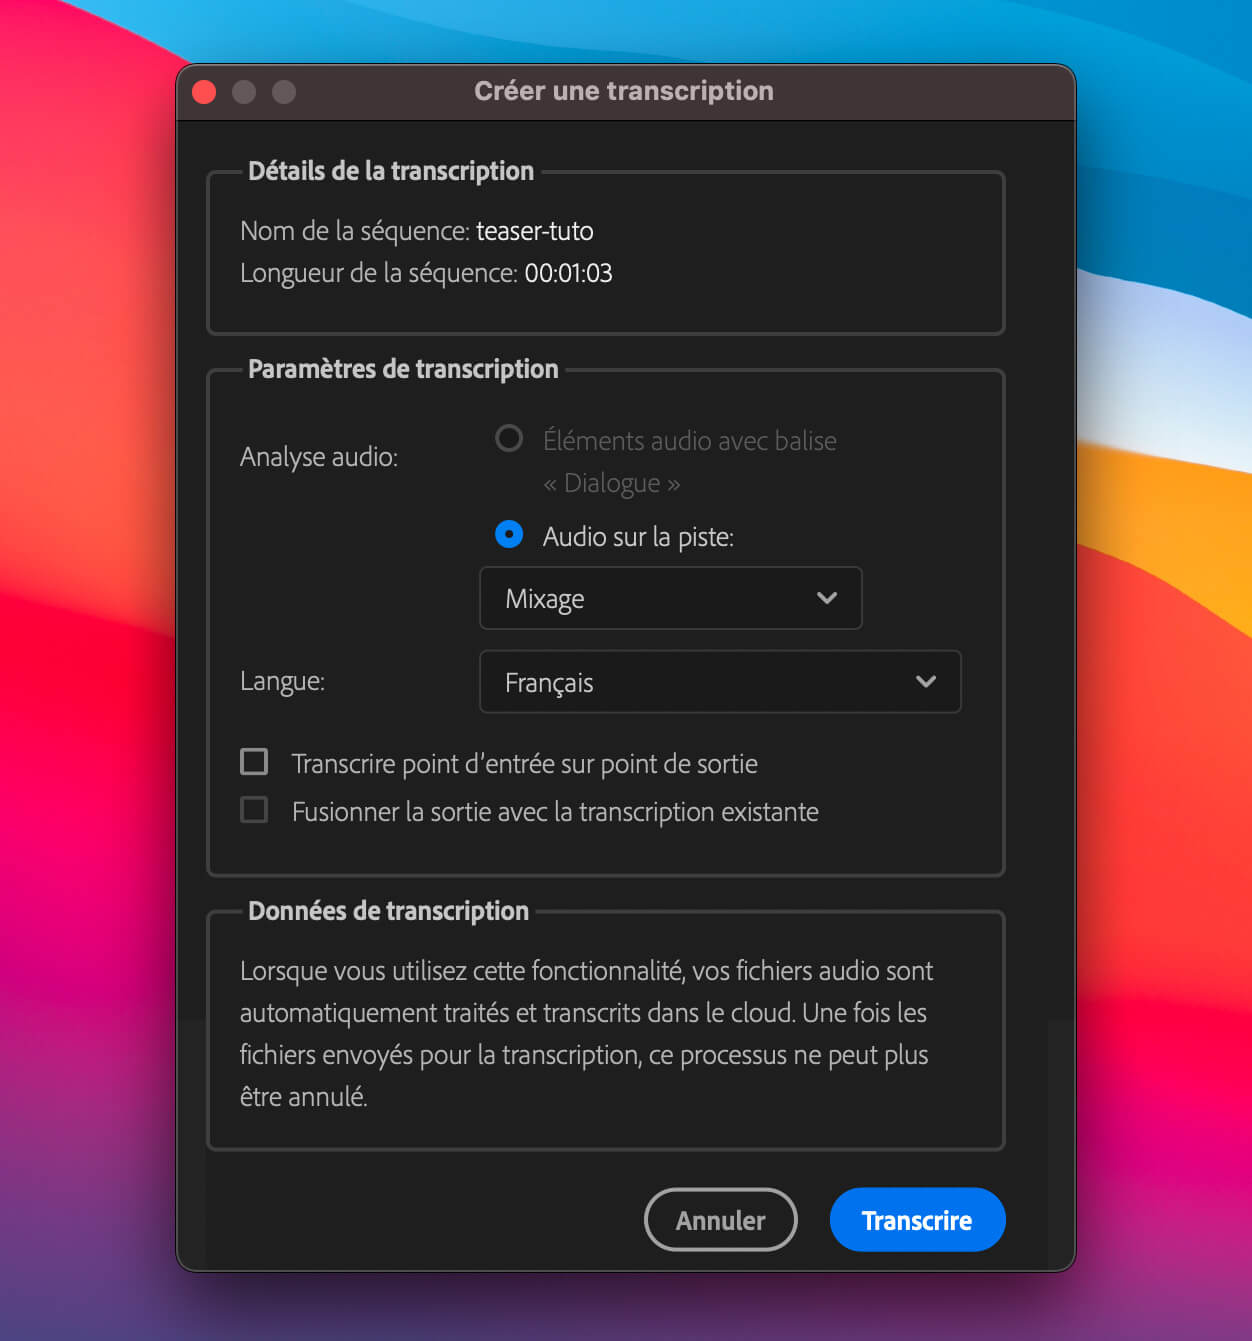Select the Audio sur la piste radio button
This screenshot has width=1252, height=1341.
509,535
